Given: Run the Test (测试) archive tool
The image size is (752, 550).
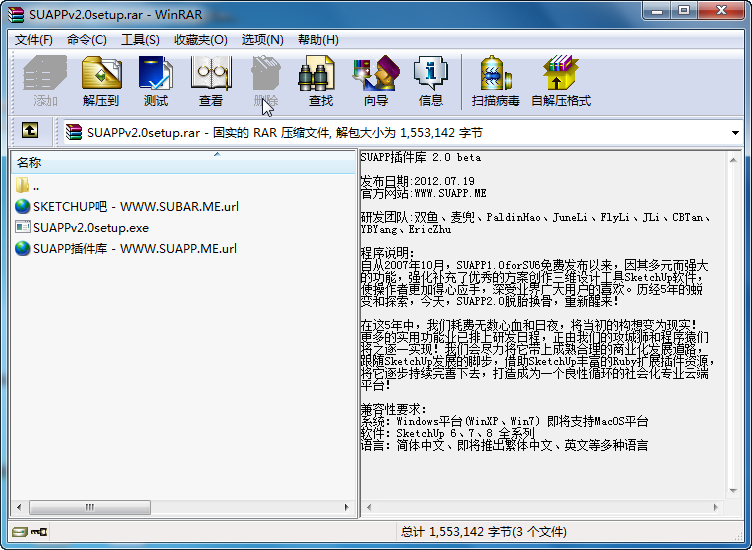Looking at the screenshot, I should pyautogui.click(x=156, y=81).
